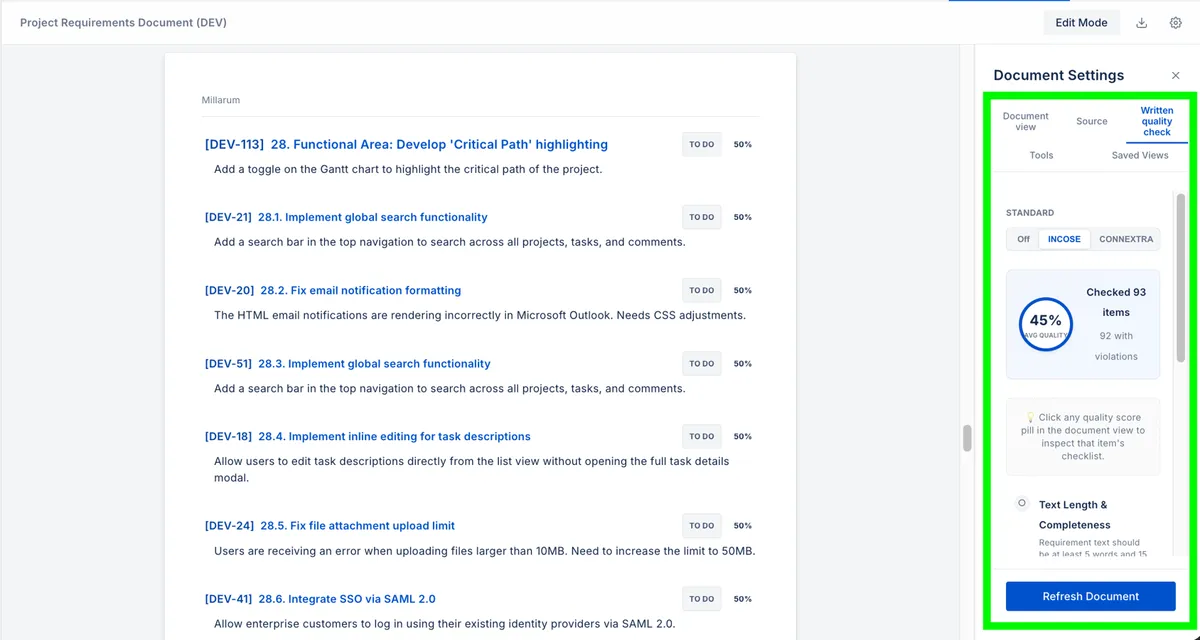Image resolution: width=1200 pixels, height=640 pixels.
Task: Click the 'Click any quality score pill' hint text
Action: [x=1083, y=437]
